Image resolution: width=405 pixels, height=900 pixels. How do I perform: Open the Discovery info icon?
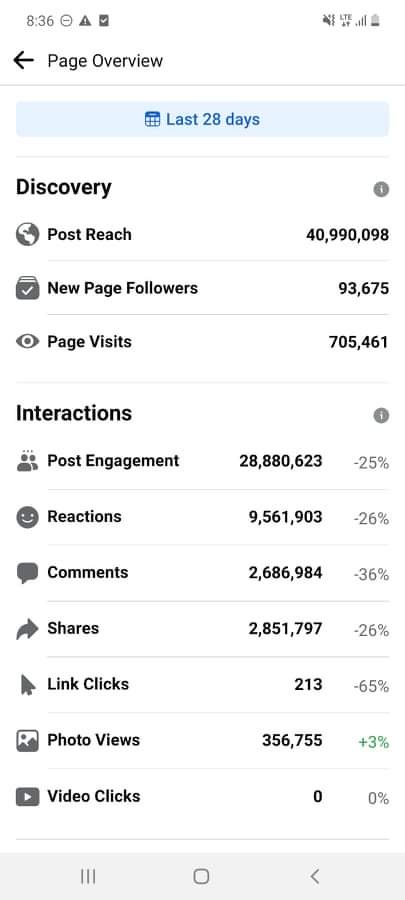(381, 189)
